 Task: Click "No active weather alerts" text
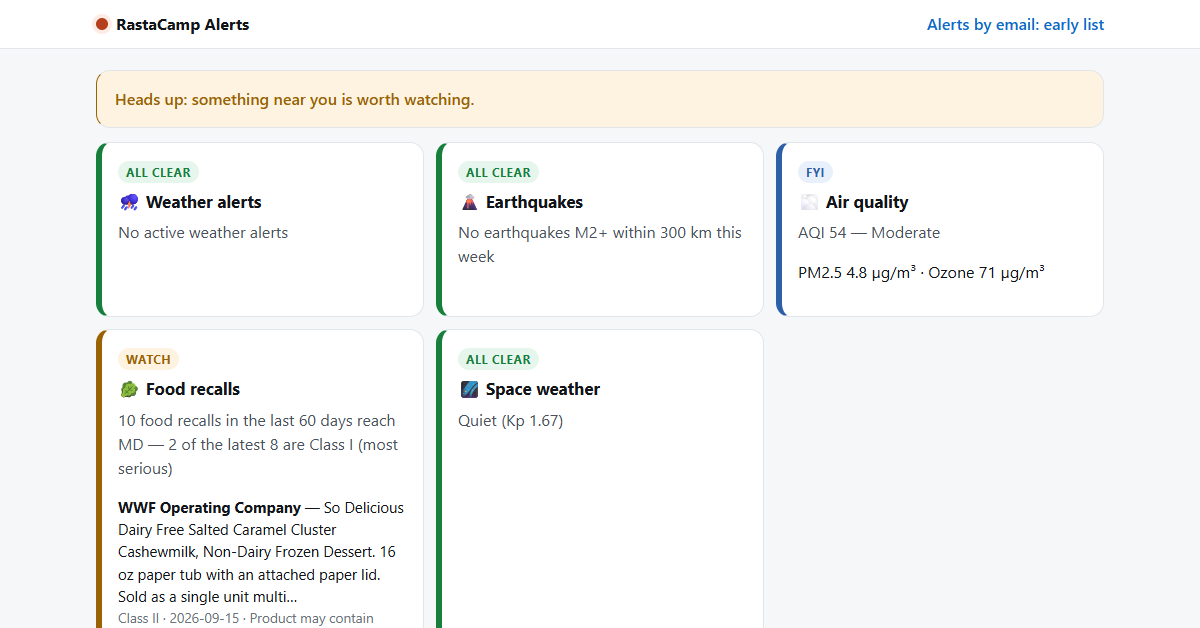(x=203, y=233)
